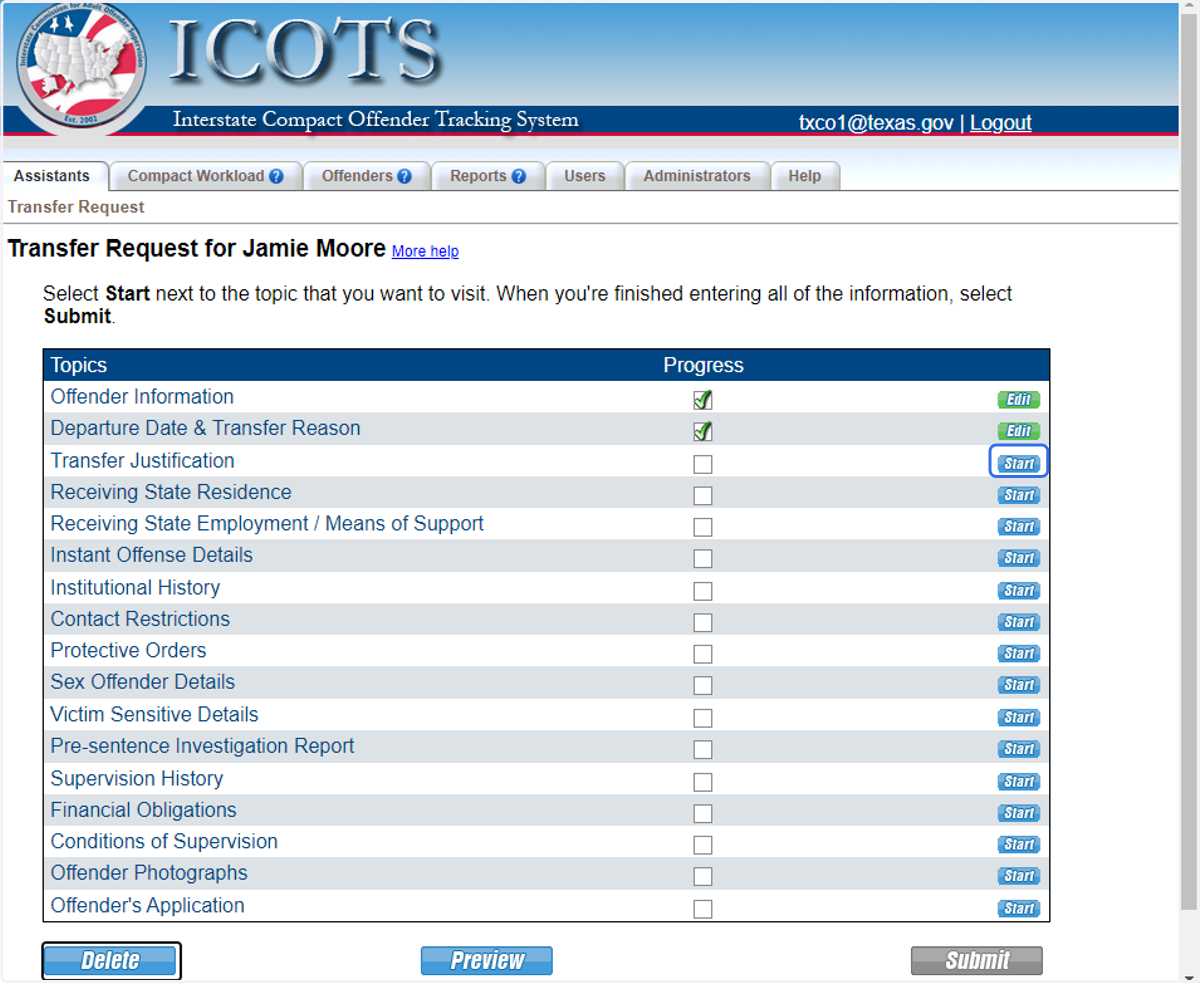
Task: Start the Victim Sensitive Details topic
Action: click(1018, 717)
